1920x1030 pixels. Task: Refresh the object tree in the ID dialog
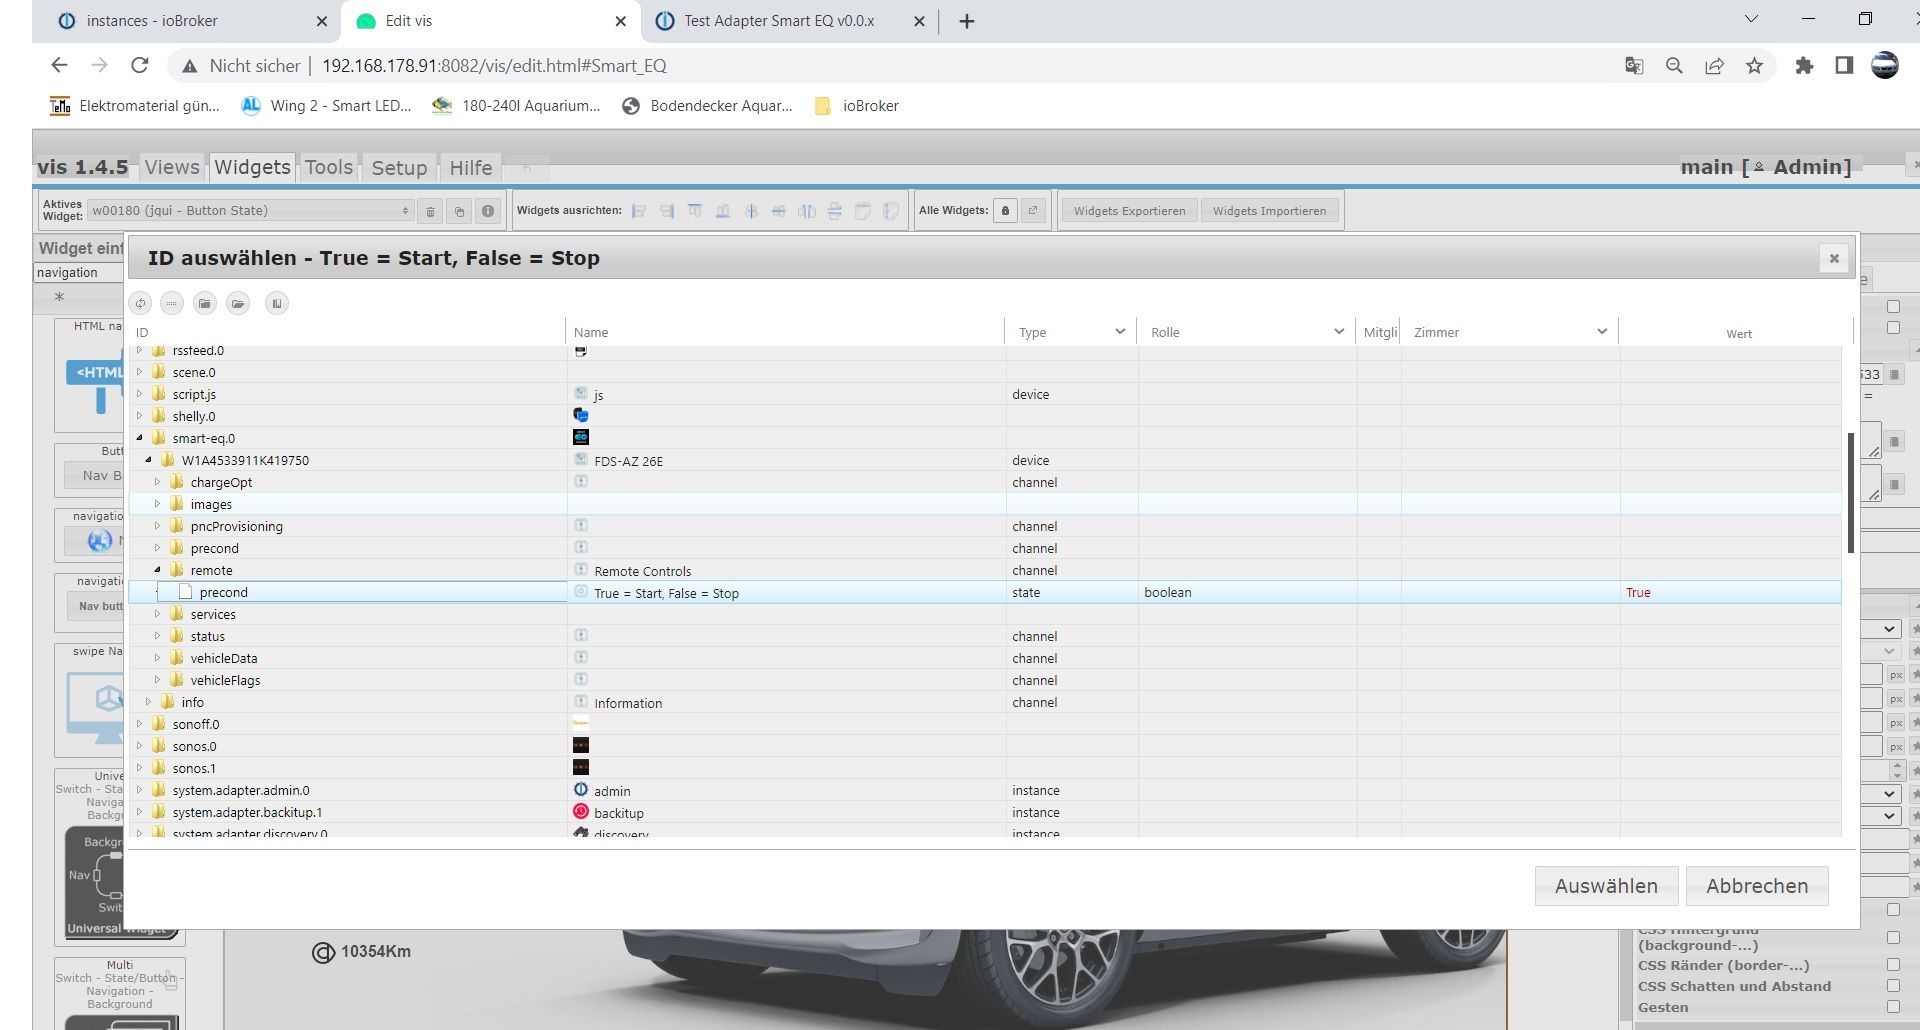140,303
